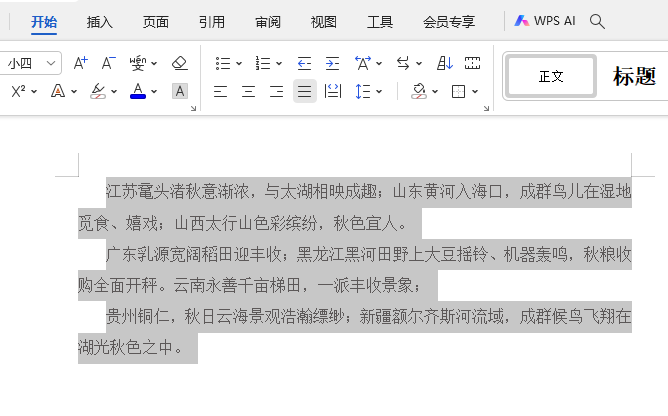Apply paragraph shading fill
668x416 pixels.
click(x=419, y=91)
